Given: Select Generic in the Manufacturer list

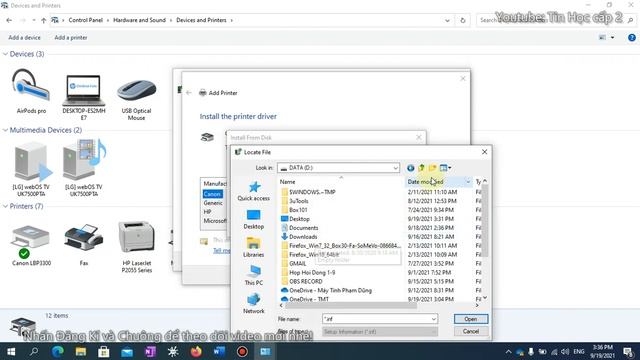Looking at the screenshot, I should 213,203.
